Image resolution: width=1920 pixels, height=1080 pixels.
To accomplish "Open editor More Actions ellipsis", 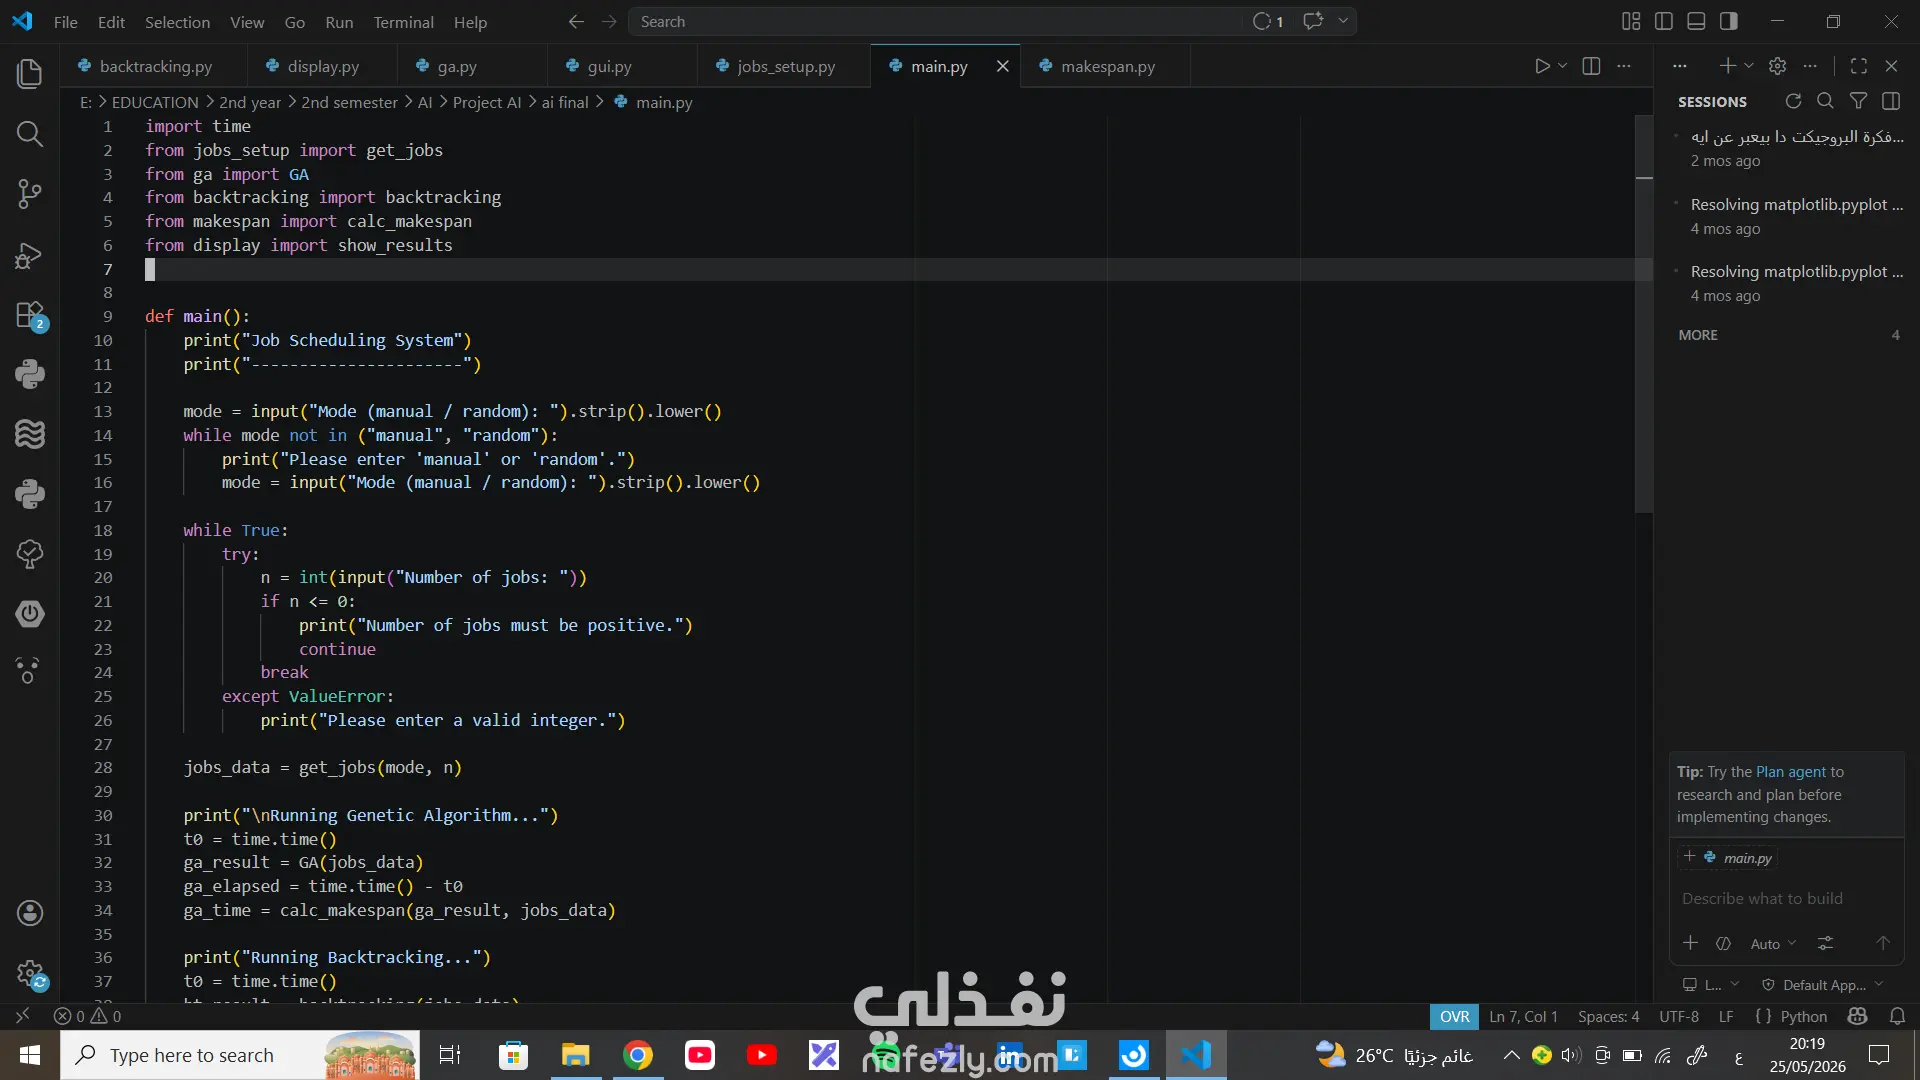I will click(1624, 66).
